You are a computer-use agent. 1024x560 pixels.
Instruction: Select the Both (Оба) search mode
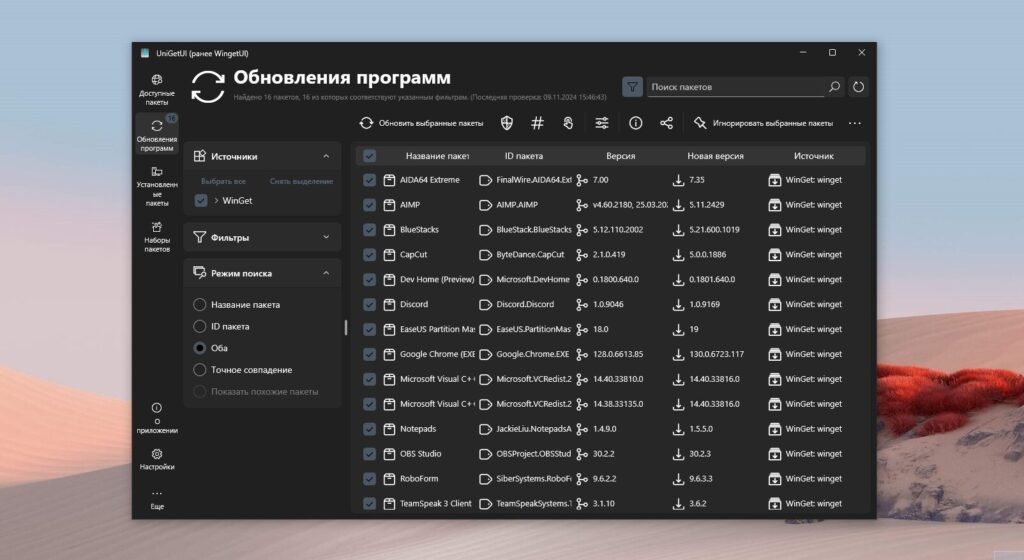pos(211,348)
